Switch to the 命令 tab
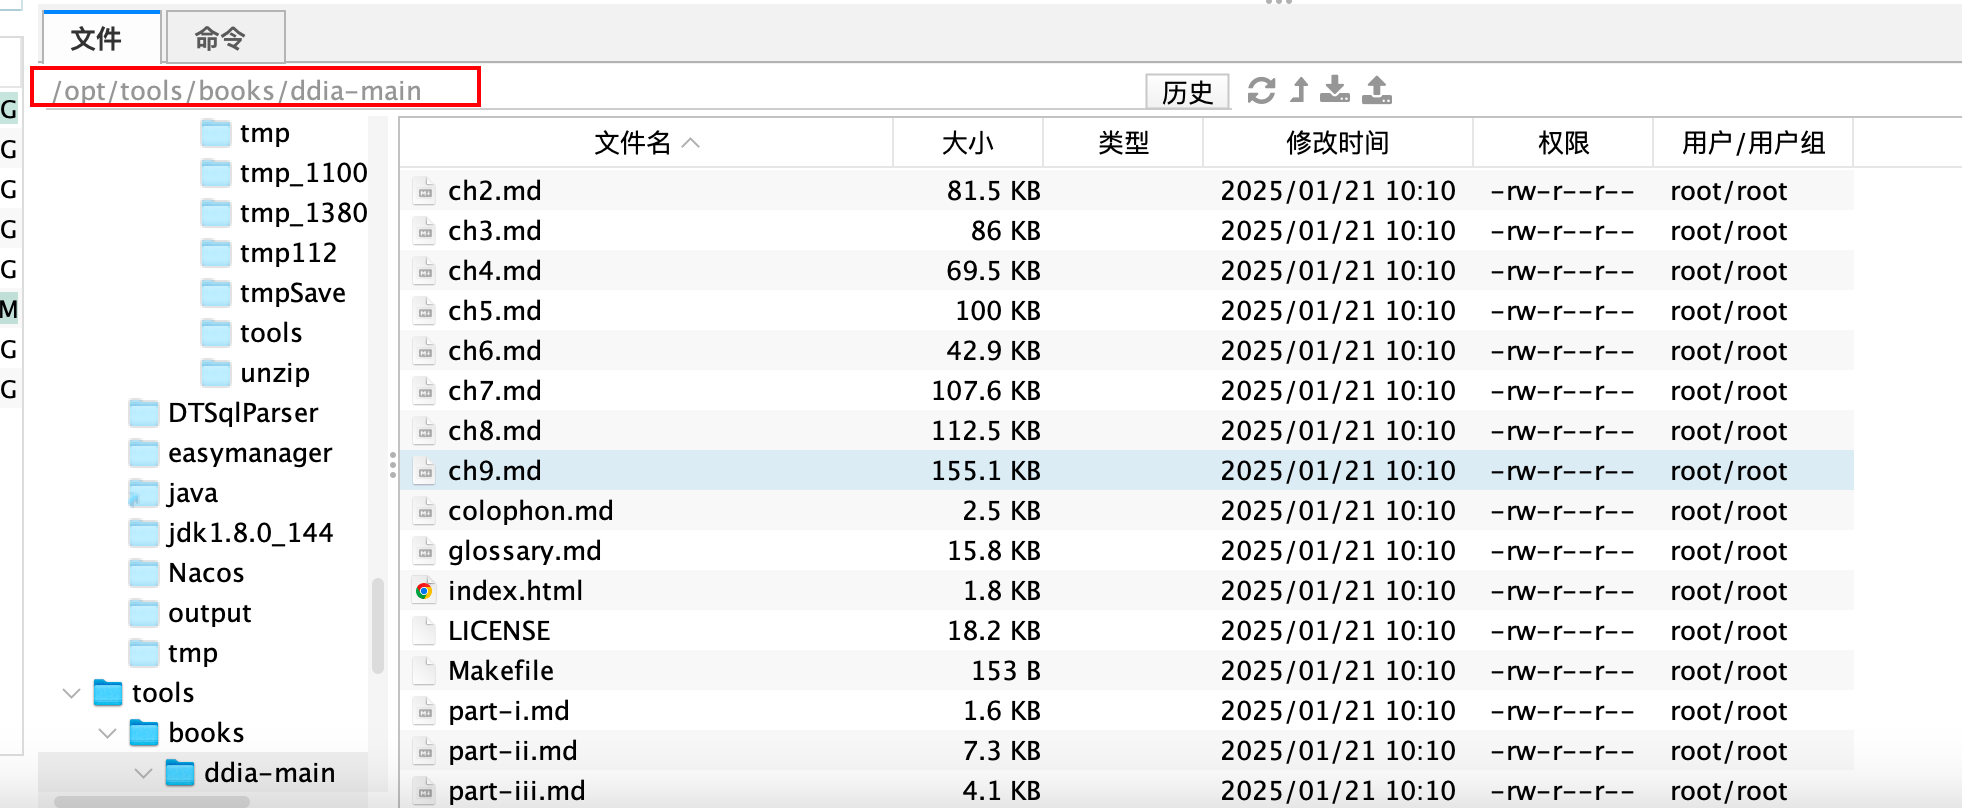 click(x=225, y=38)
